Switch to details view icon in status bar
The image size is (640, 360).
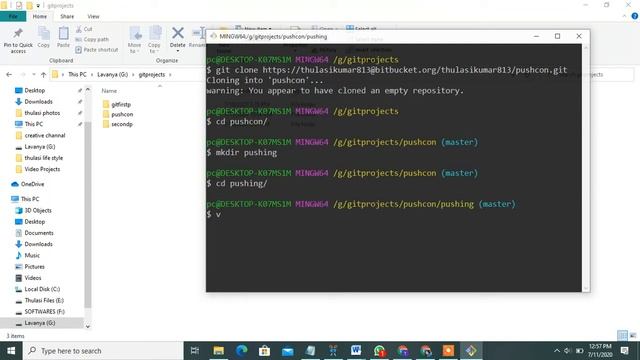click(622, 336)
